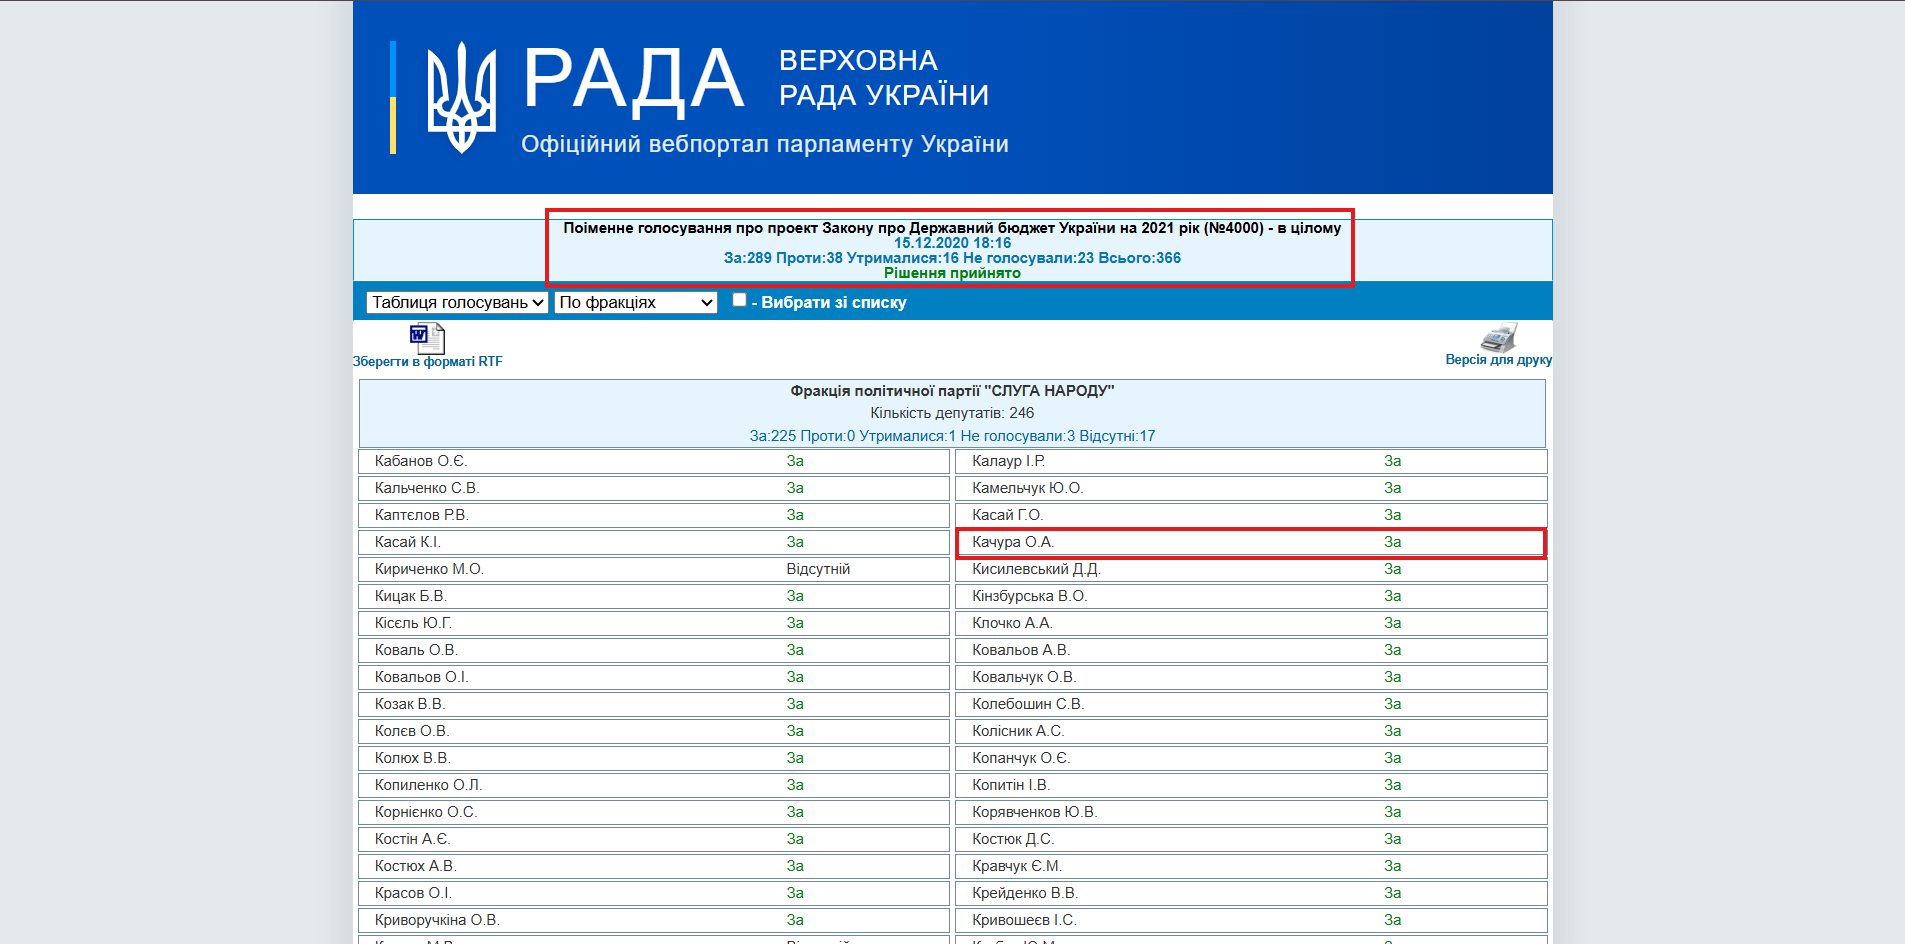Click 'Офіційний вебпортал парламенту України' text
Screen dimensions: 1905x944
click(x=765, y=144)
